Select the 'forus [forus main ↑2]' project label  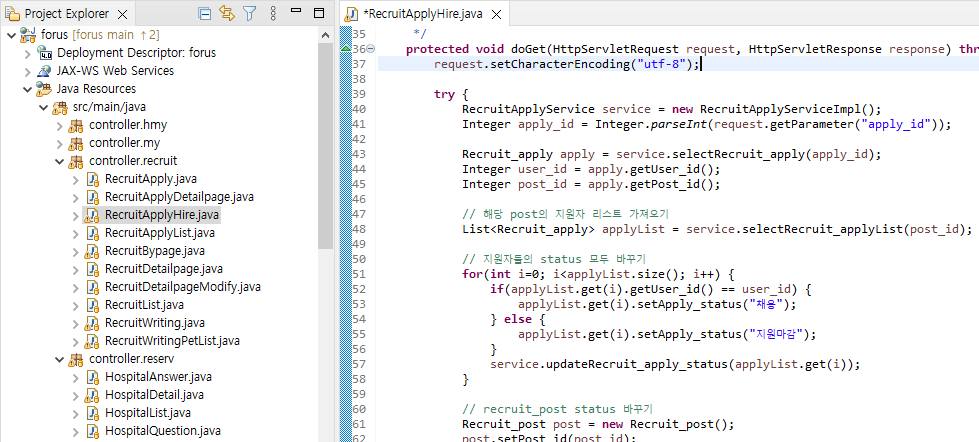click(100, 34)
